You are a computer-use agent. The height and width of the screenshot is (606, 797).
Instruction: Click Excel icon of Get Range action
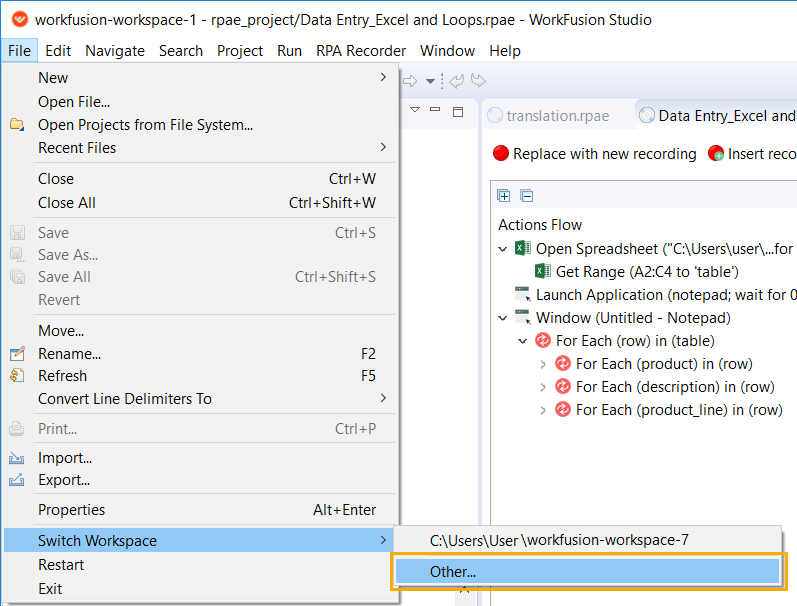[x=542, y=271]
